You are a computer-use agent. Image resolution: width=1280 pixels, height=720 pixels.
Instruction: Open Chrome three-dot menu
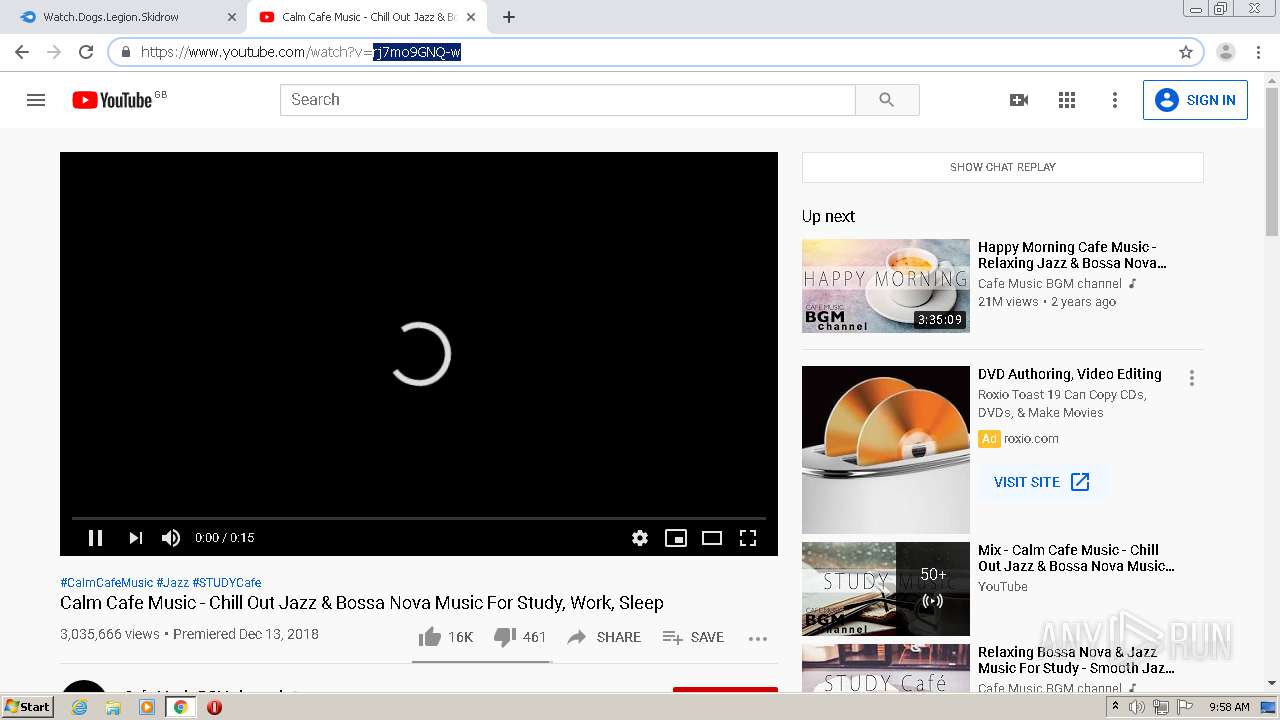coord(1258,52)
